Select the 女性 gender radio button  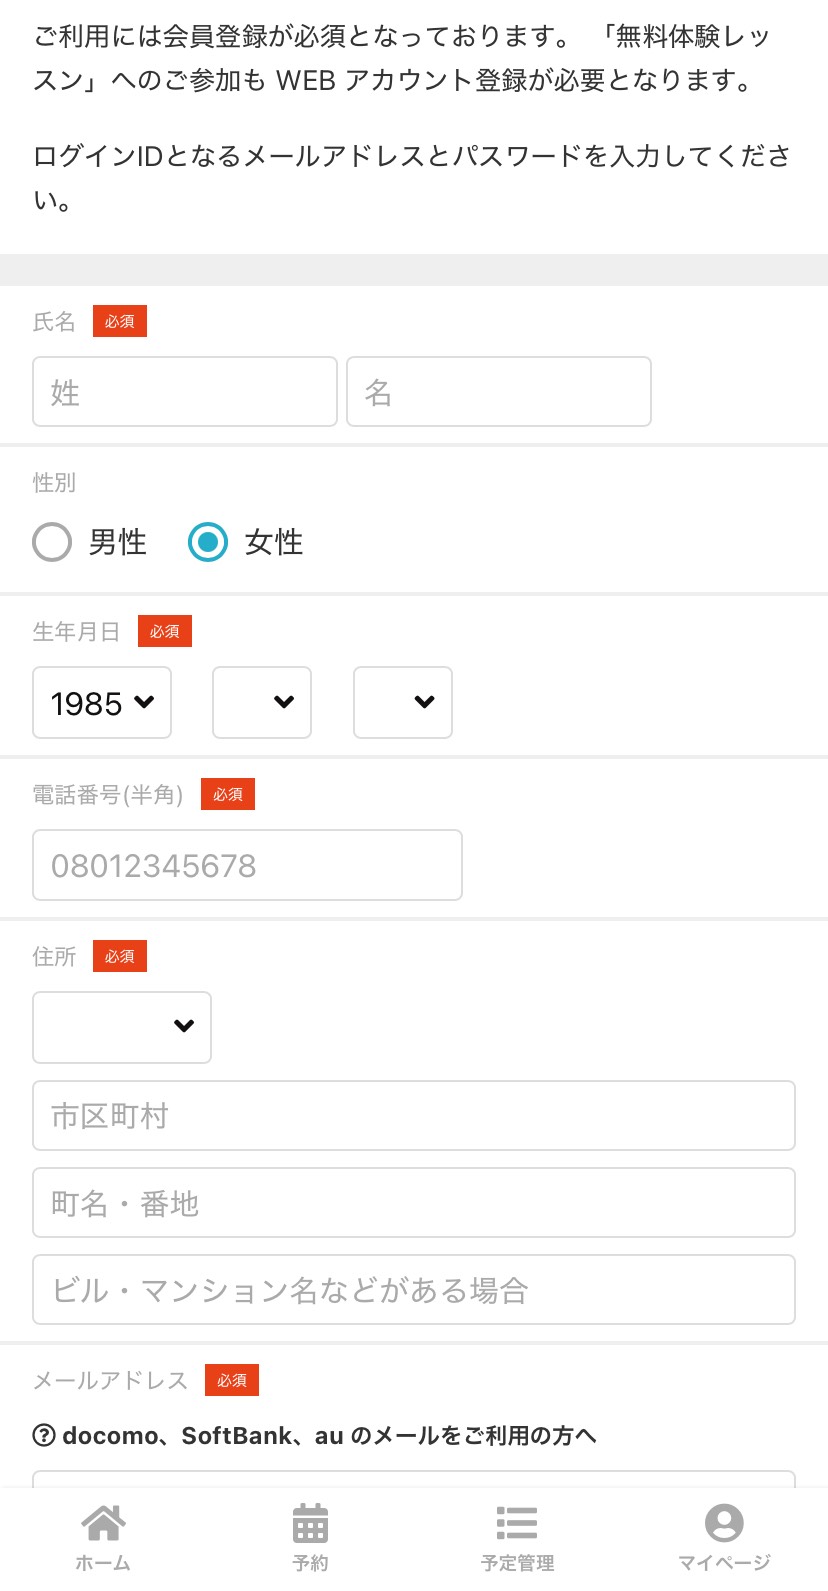point(208,541)
